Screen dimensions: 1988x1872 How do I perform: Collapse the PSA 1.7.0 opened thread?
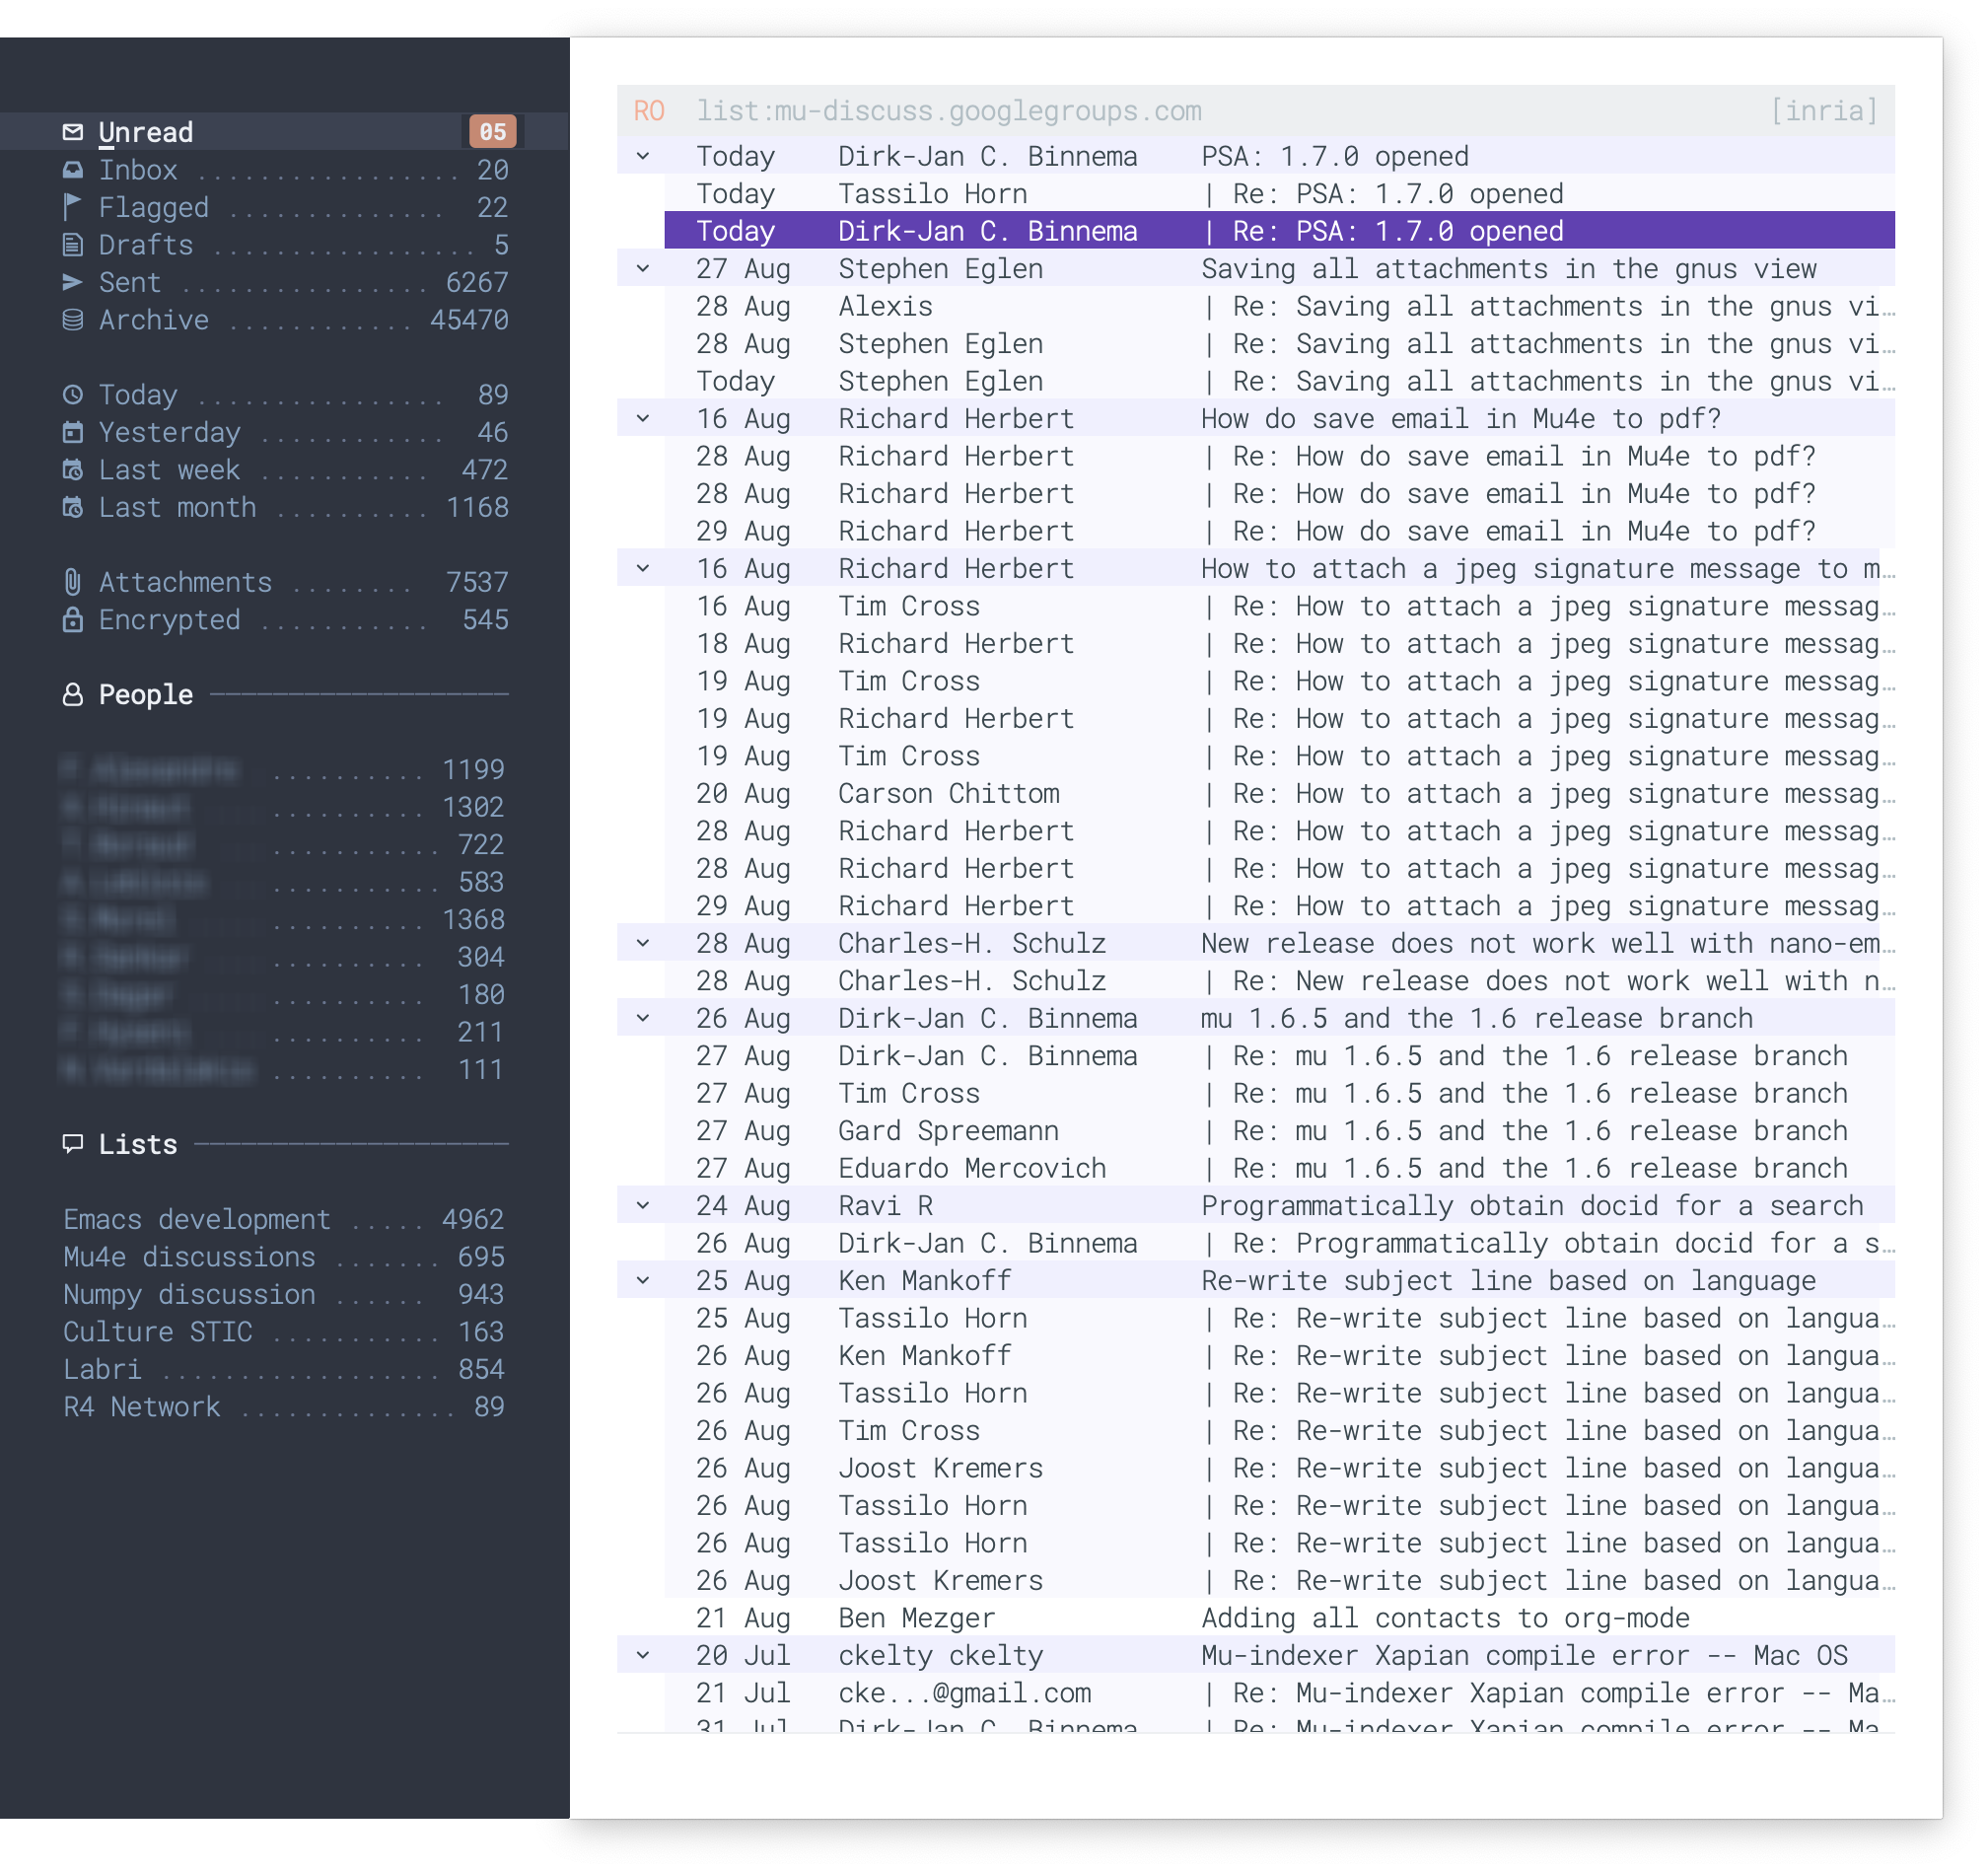click(643, 157)
